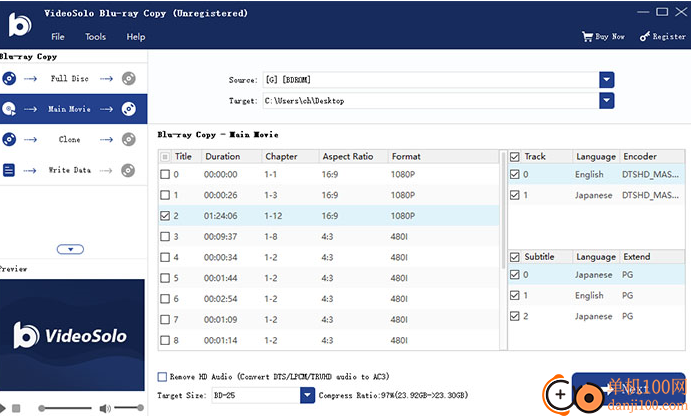The width and height of the screenshot is (691, 416).
Task: Click the Buy Now shopping cart icon
Action: pyautogui.click(x=587, y=37)
